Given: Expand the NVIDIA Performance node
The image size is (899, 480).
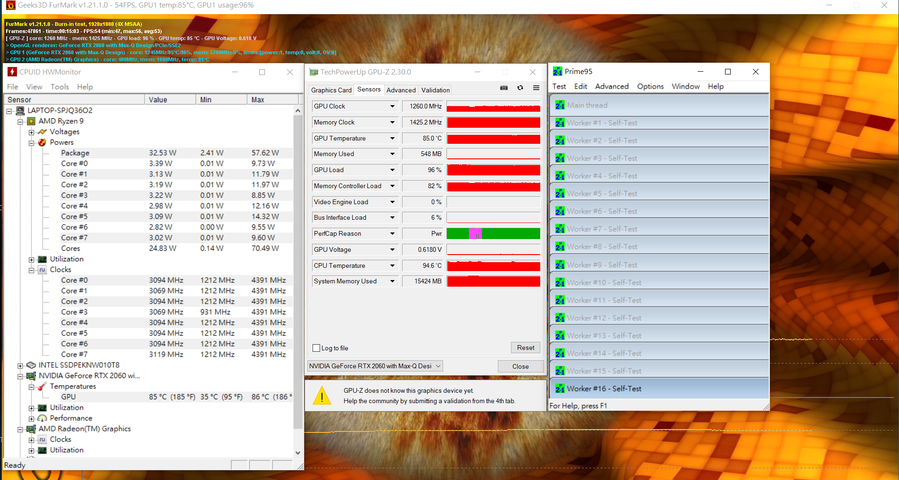Looking at the screenshot, I should pos(31,418).
